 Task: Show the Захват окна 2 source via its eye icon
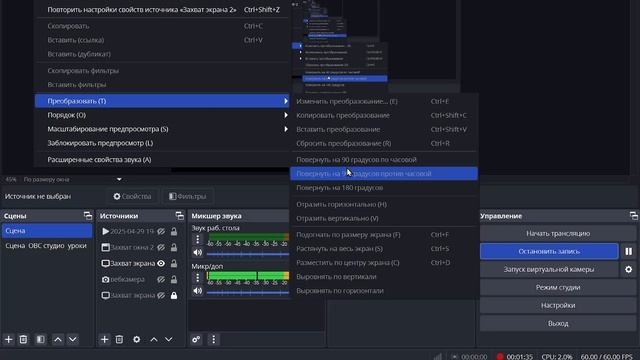point(161,247)
